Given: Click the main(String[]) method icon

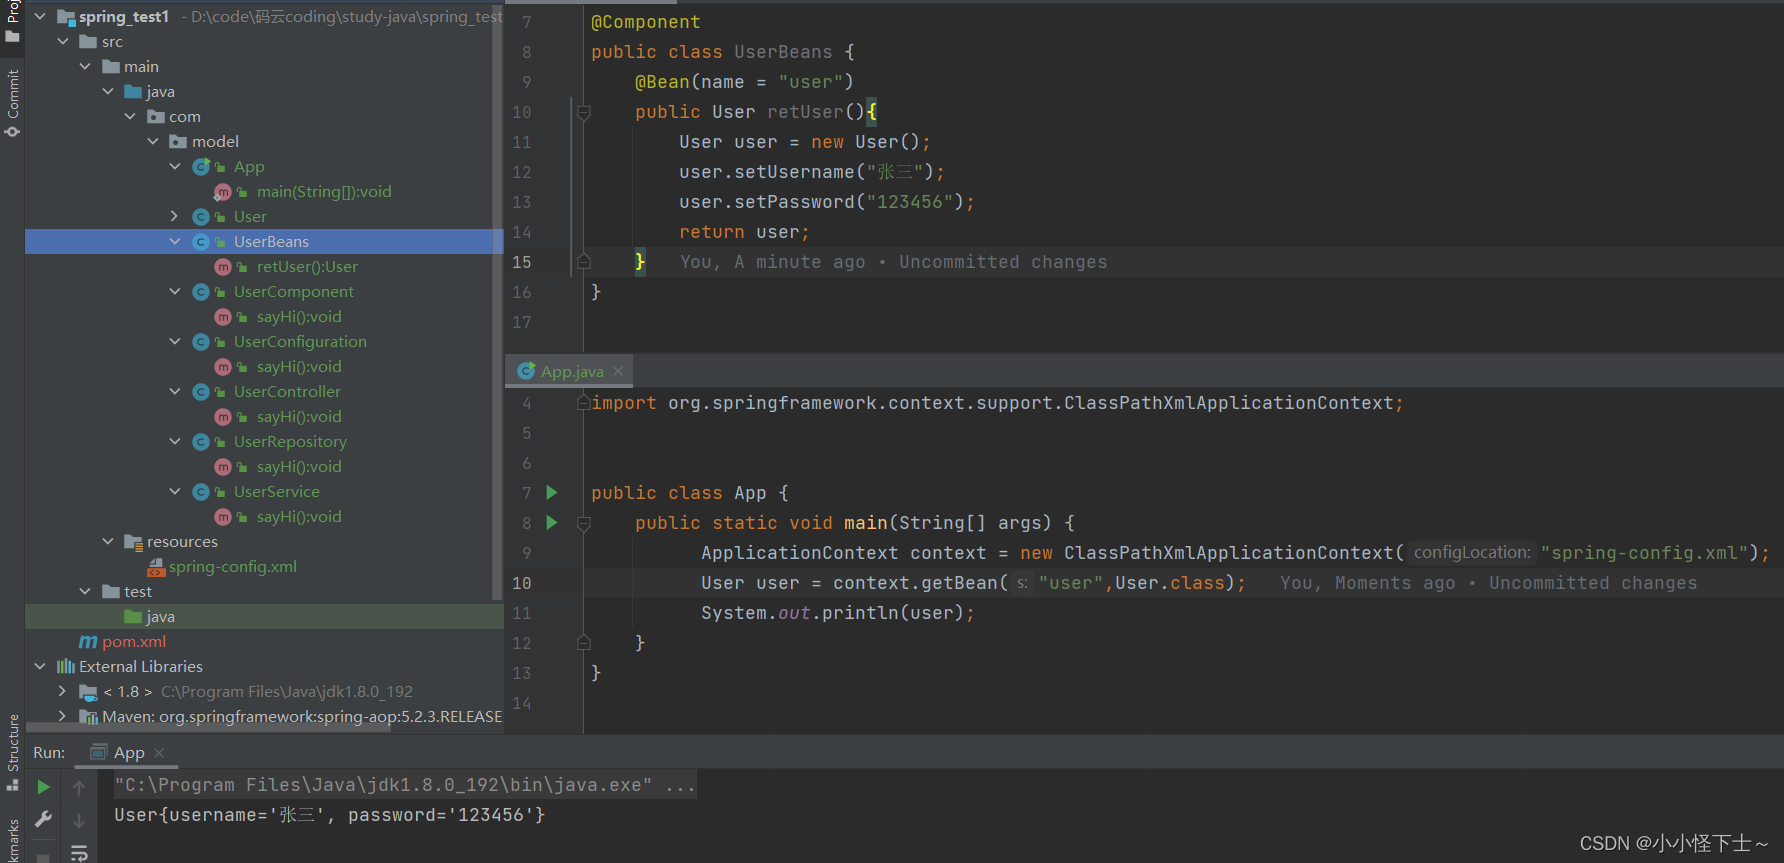Looking at the screenshot, I should (x=223, y=192).
